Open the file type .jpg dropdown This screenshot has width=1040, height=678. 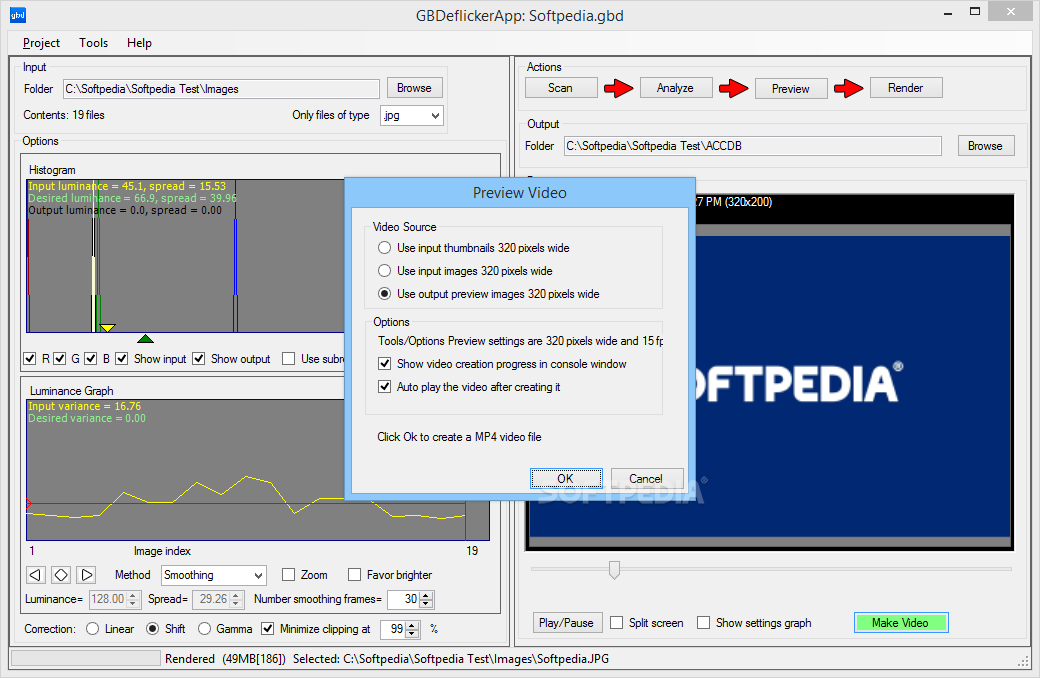pos(411,115)
